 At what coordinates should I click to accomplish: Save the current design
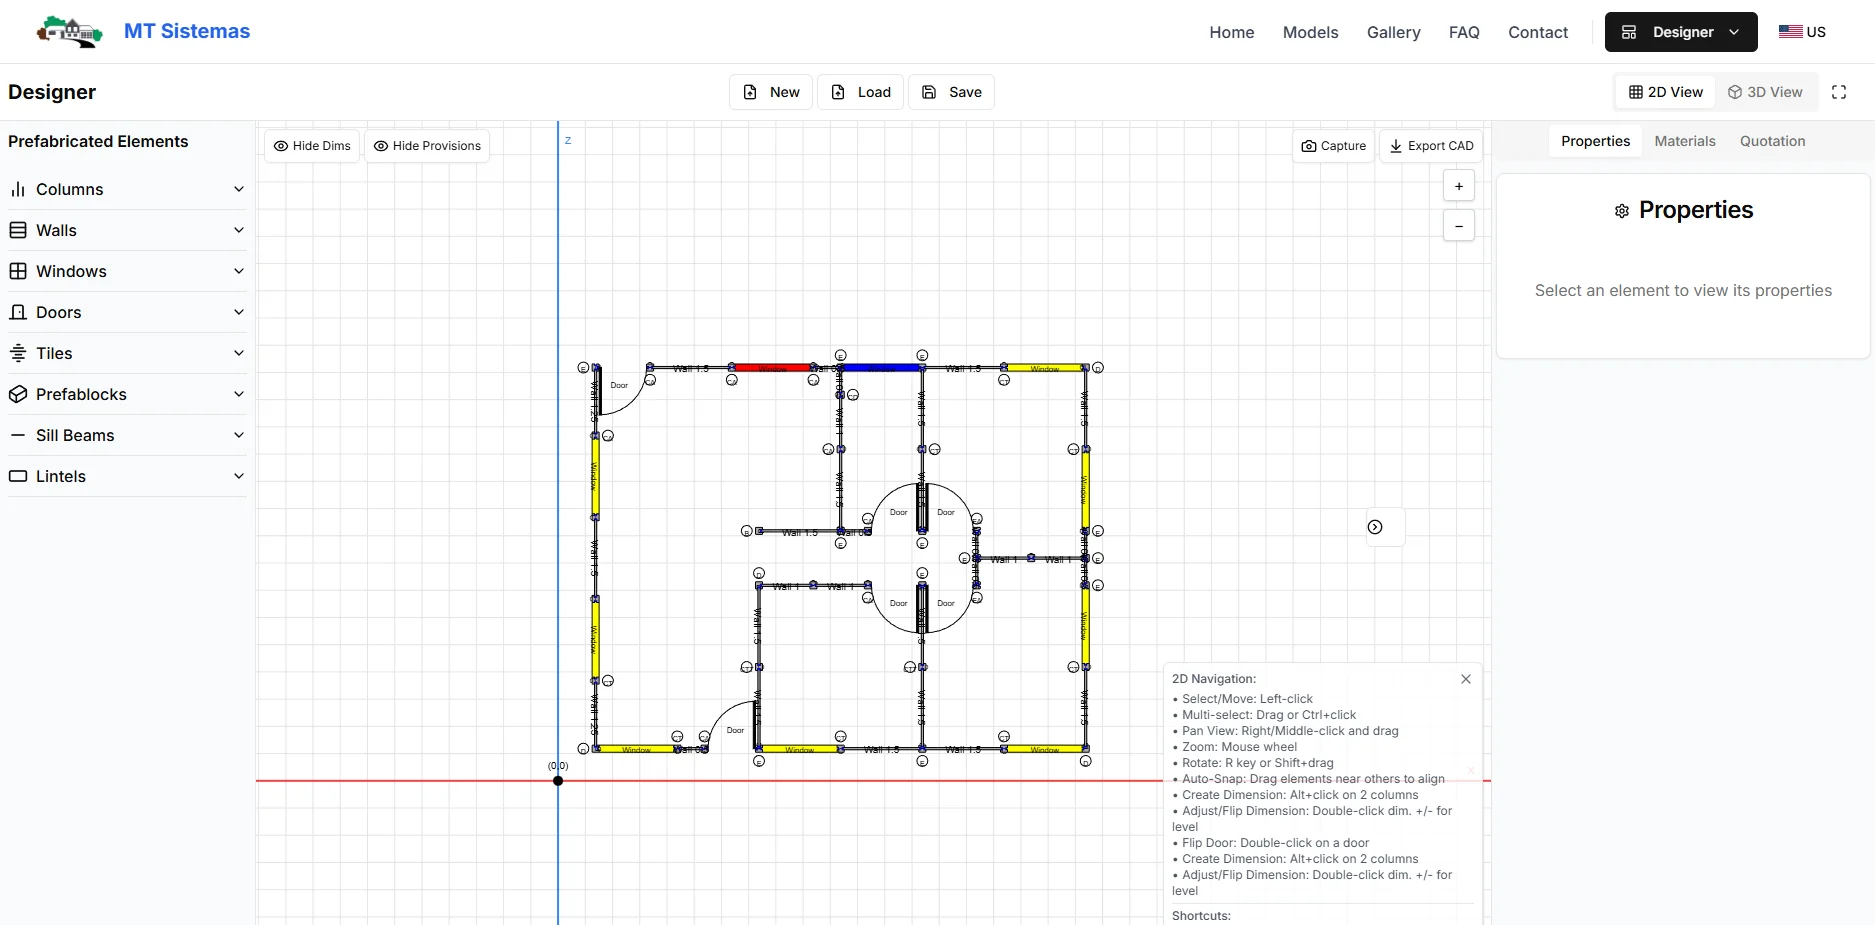(x=951, y=92)
